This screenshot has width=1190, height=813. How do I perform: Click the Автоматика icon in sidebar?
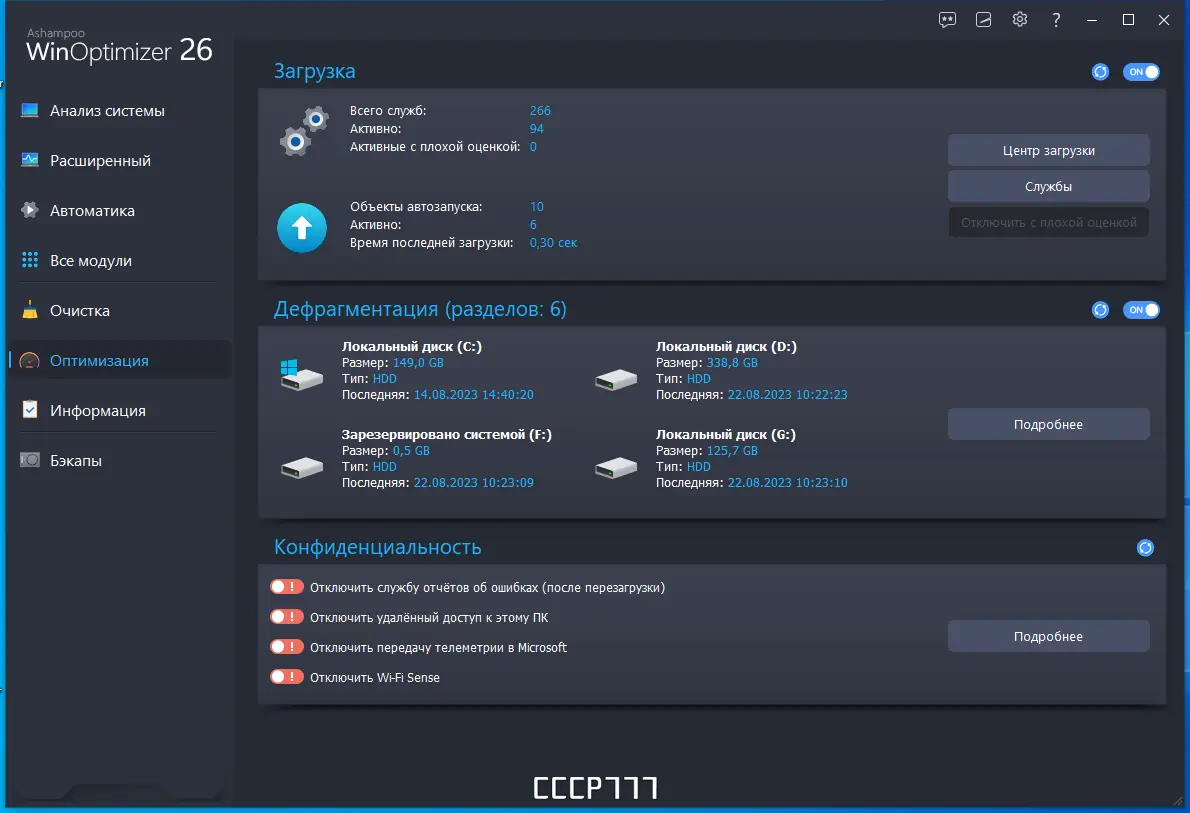(x=30, y=210)
